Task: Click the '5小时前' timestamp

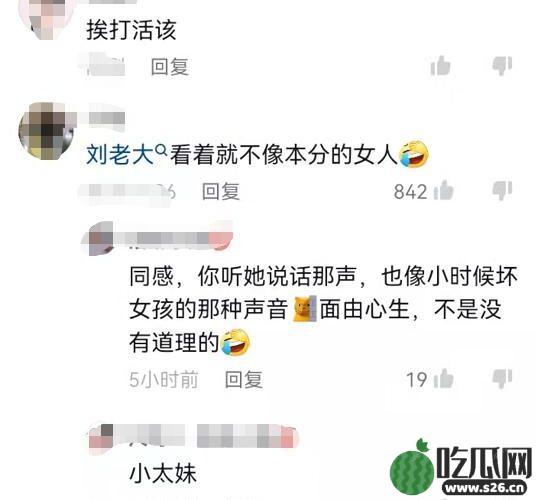Action: (164, 379)
